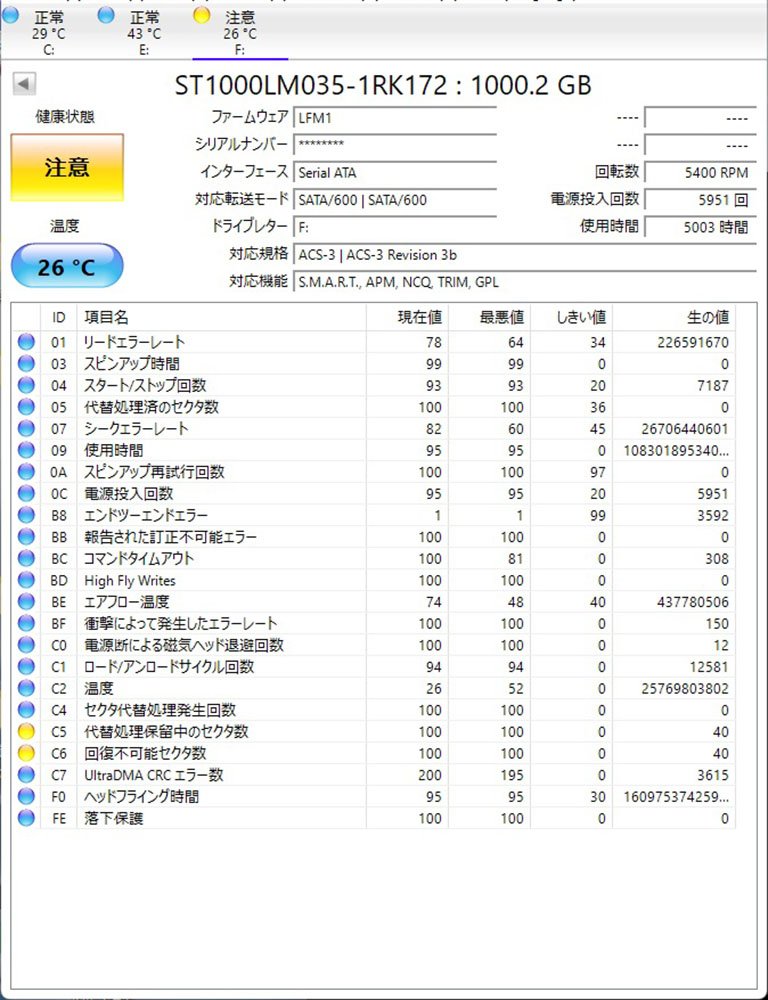Select the 代替処理保留中のセクタ数 row
The image size is (768, 1000).
[x=374, y=732]
